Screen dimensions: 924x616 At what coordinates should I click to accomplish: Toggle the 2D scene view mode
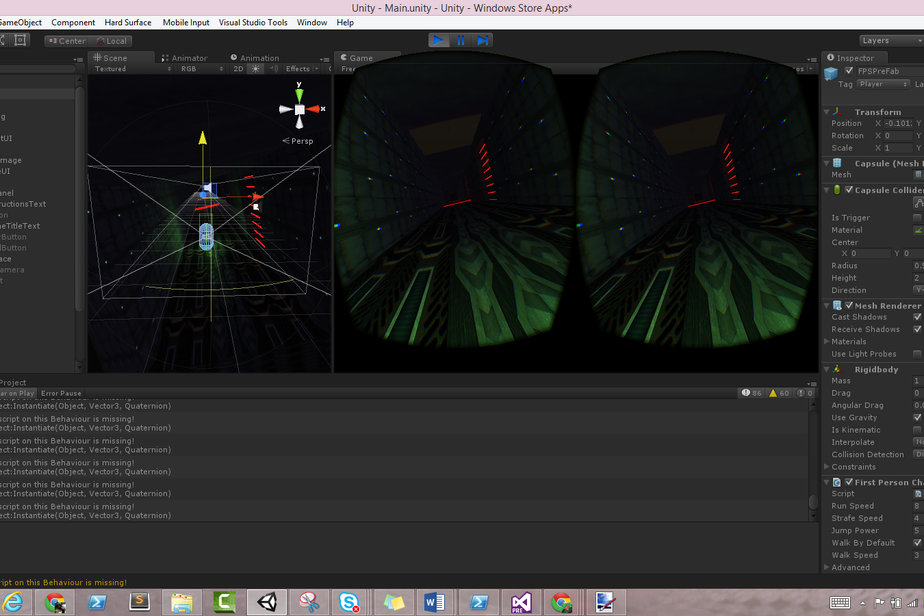point(238,69)
